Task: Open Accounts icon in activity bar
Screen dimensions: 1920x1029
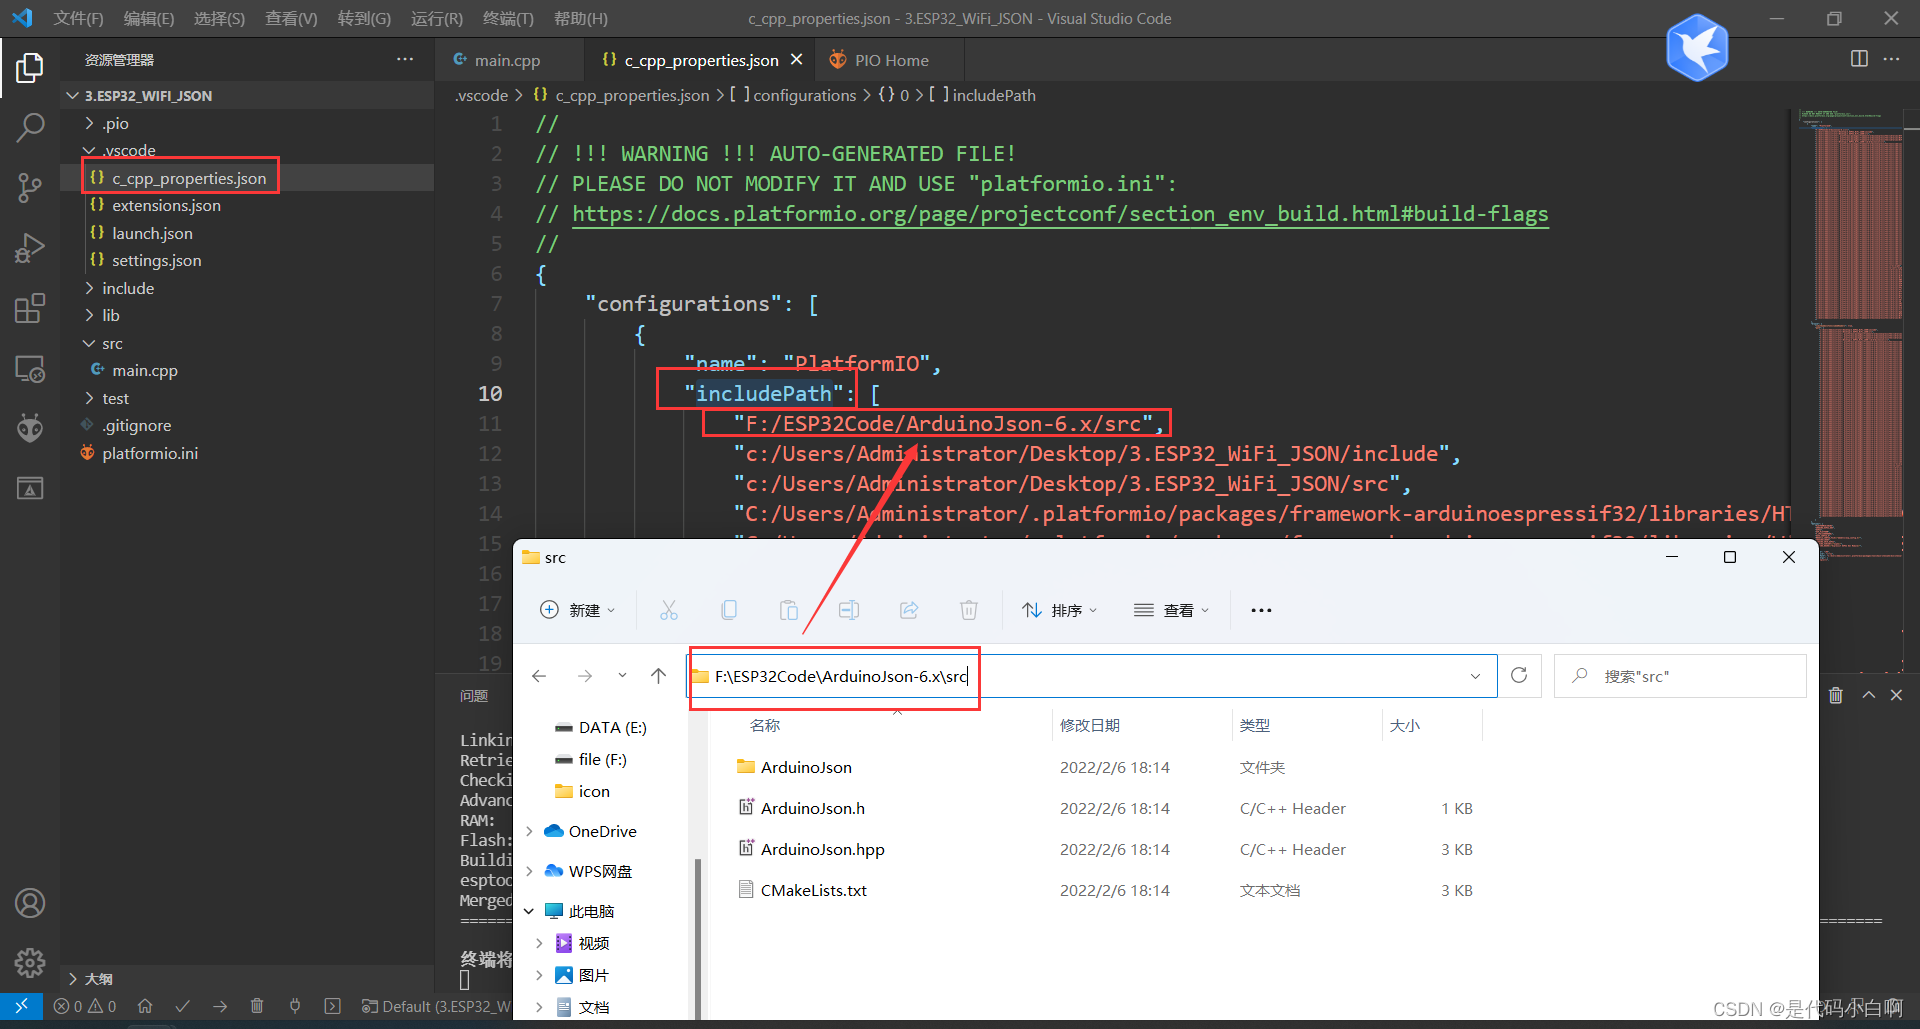Action: click(30, 903)
